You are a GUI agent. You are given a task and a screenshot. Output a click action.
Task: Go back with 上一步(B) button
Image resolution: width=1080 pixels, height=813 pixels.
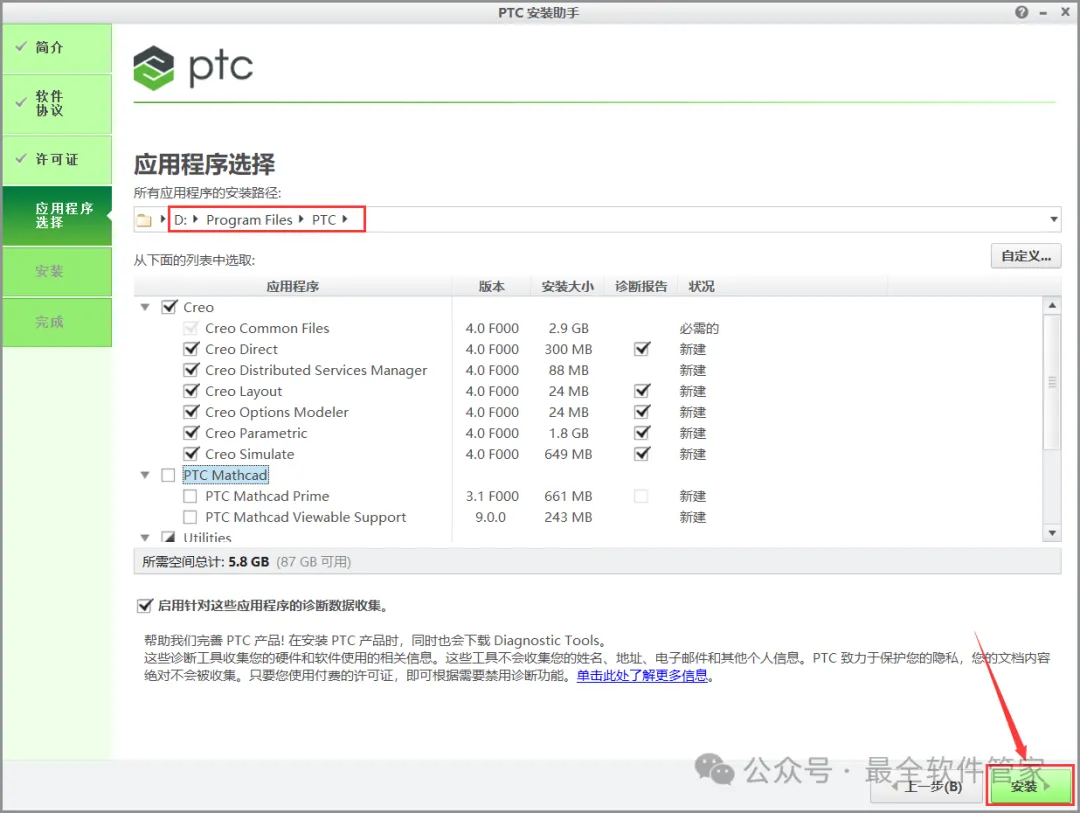click(x=927, y=786)
